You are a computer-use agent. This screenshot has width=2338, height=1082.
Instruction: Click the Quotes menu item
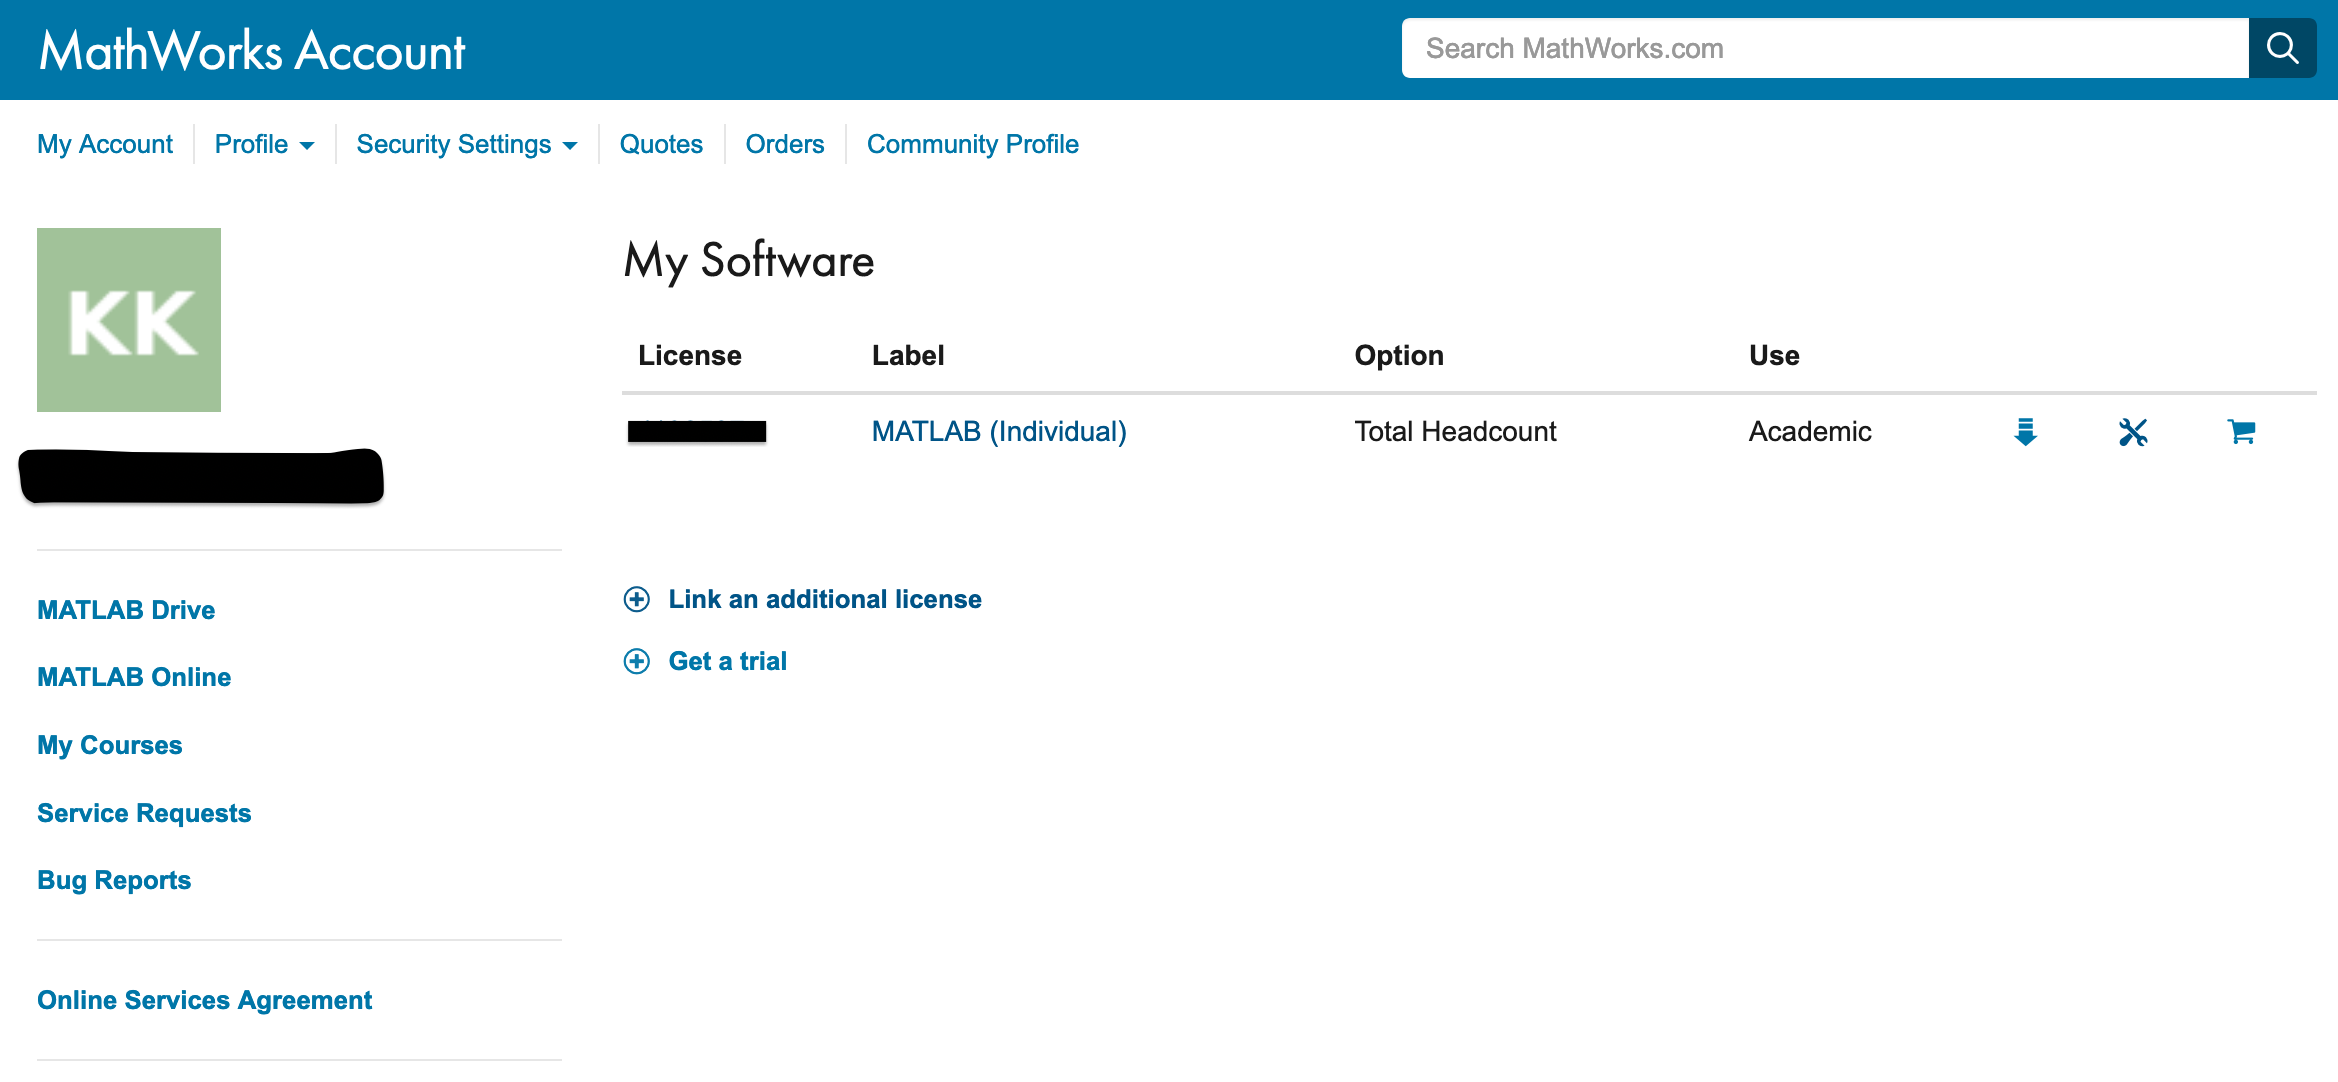click(x=661, y=145)
